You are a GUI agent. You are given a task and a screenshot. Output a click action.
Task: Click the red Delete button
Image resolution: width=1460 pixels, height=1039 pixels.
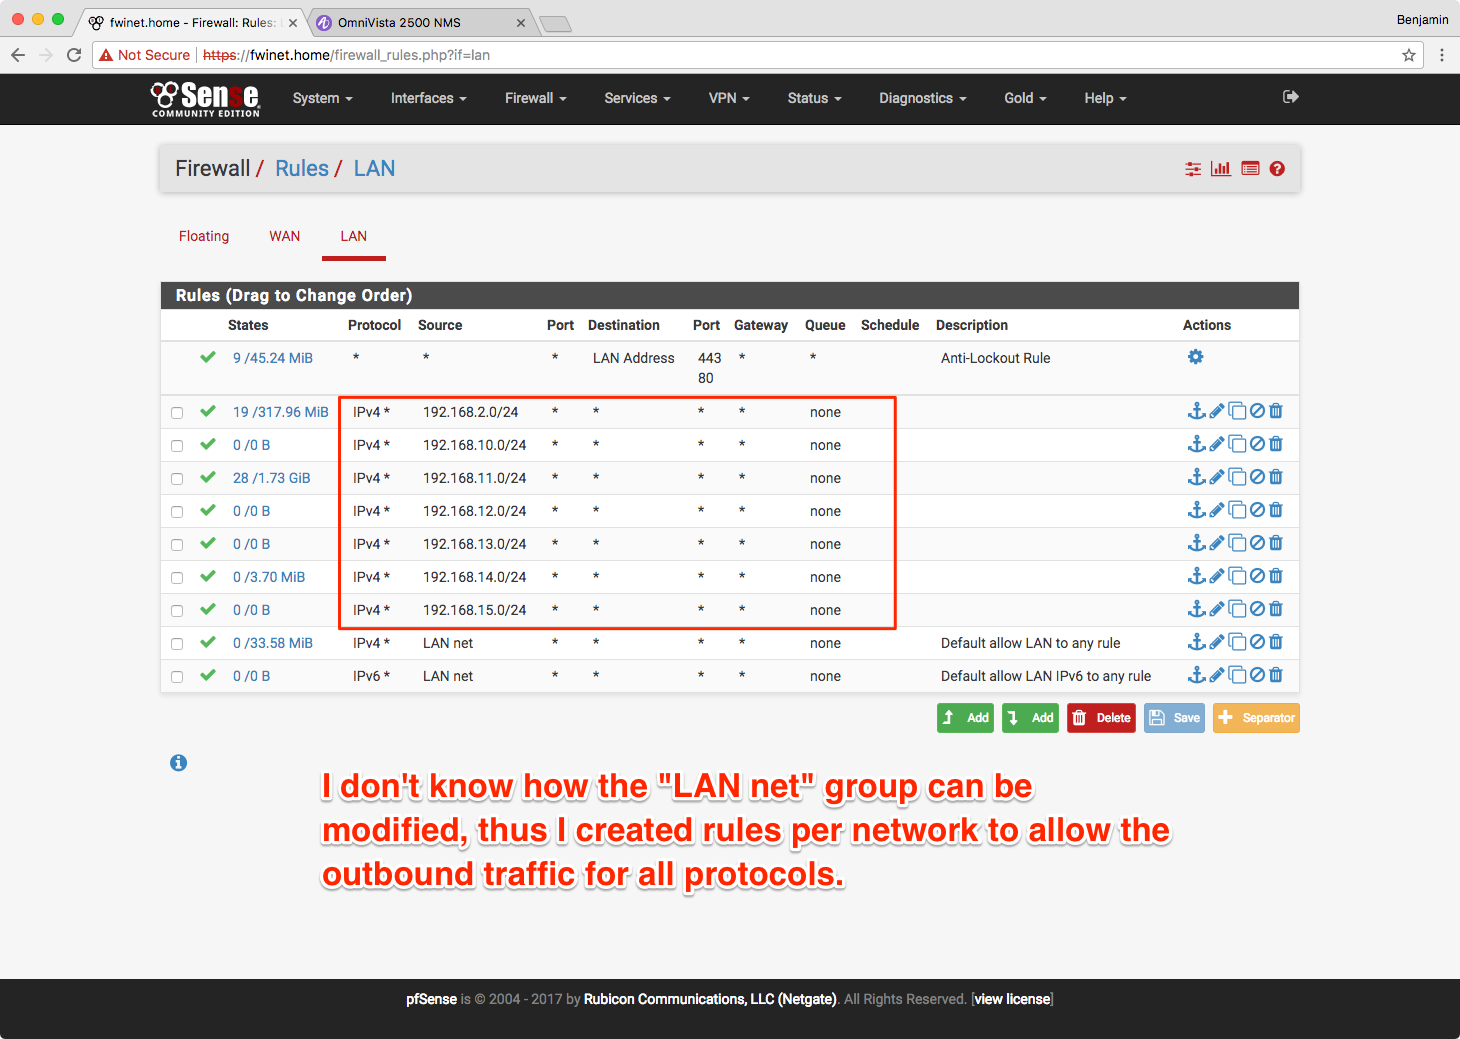[1101, 718]
